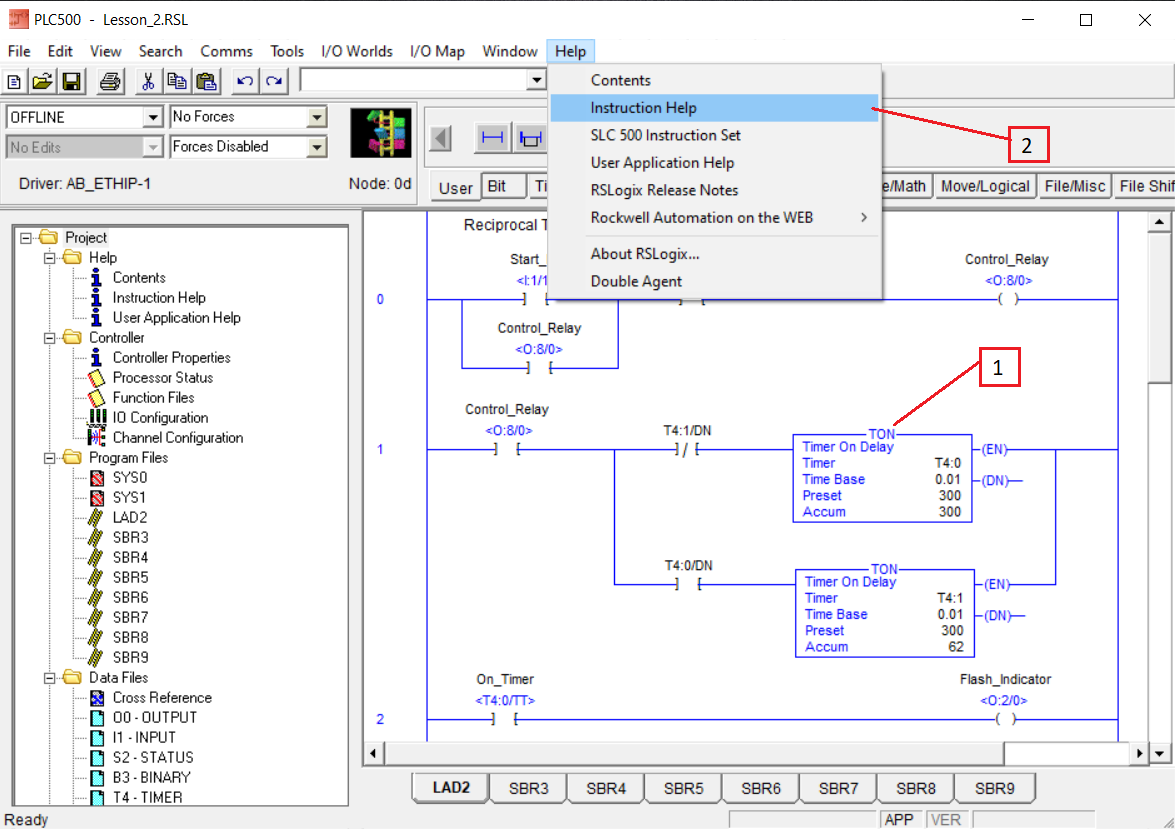This screenshot has width=1175, height=829.
Task: Click the Cross Reference icon
Action: 97,698
